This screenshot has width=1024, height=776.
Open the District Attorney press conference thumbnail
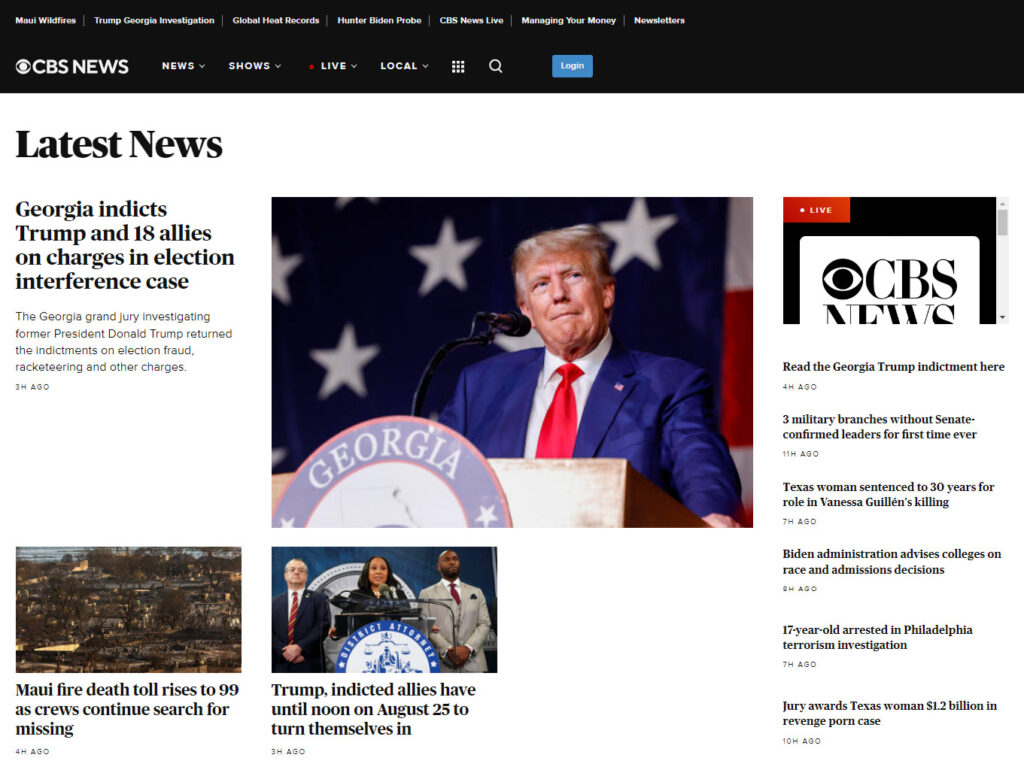384,609
